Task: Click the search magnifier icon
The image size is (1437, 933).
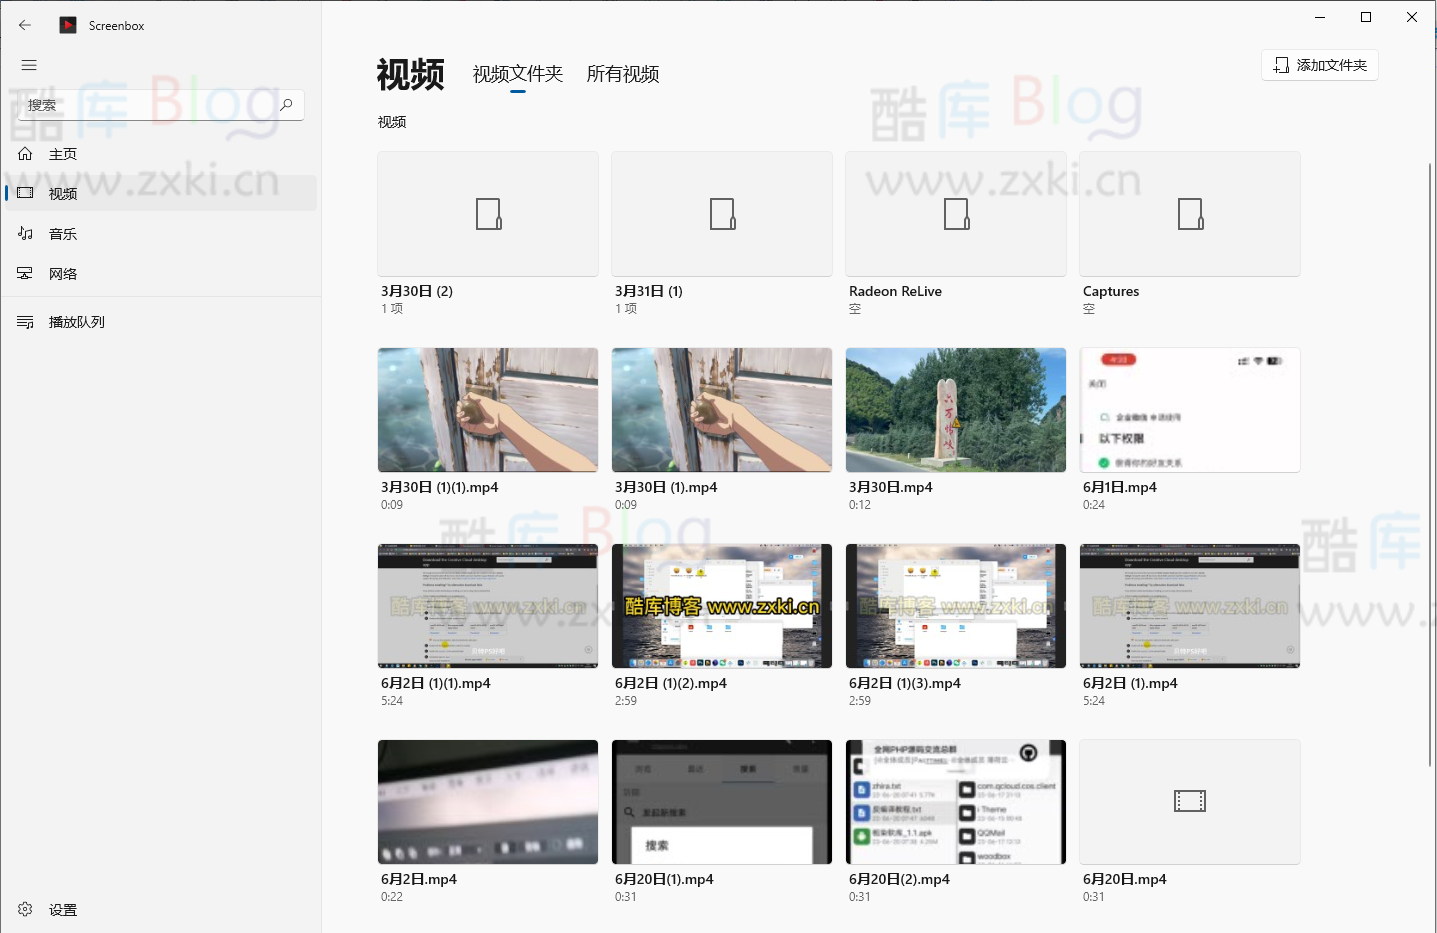Action: pos(287,104)
